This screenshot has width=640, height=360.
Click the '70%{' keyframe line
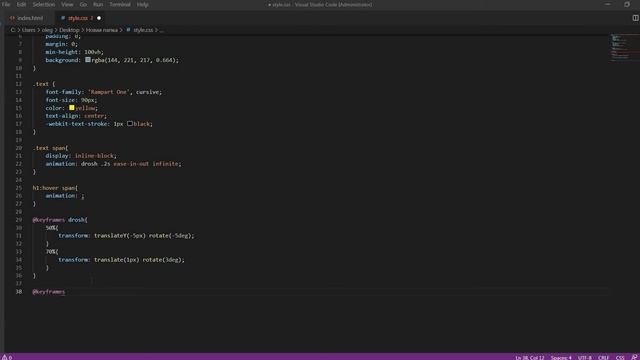coord(52,251)
